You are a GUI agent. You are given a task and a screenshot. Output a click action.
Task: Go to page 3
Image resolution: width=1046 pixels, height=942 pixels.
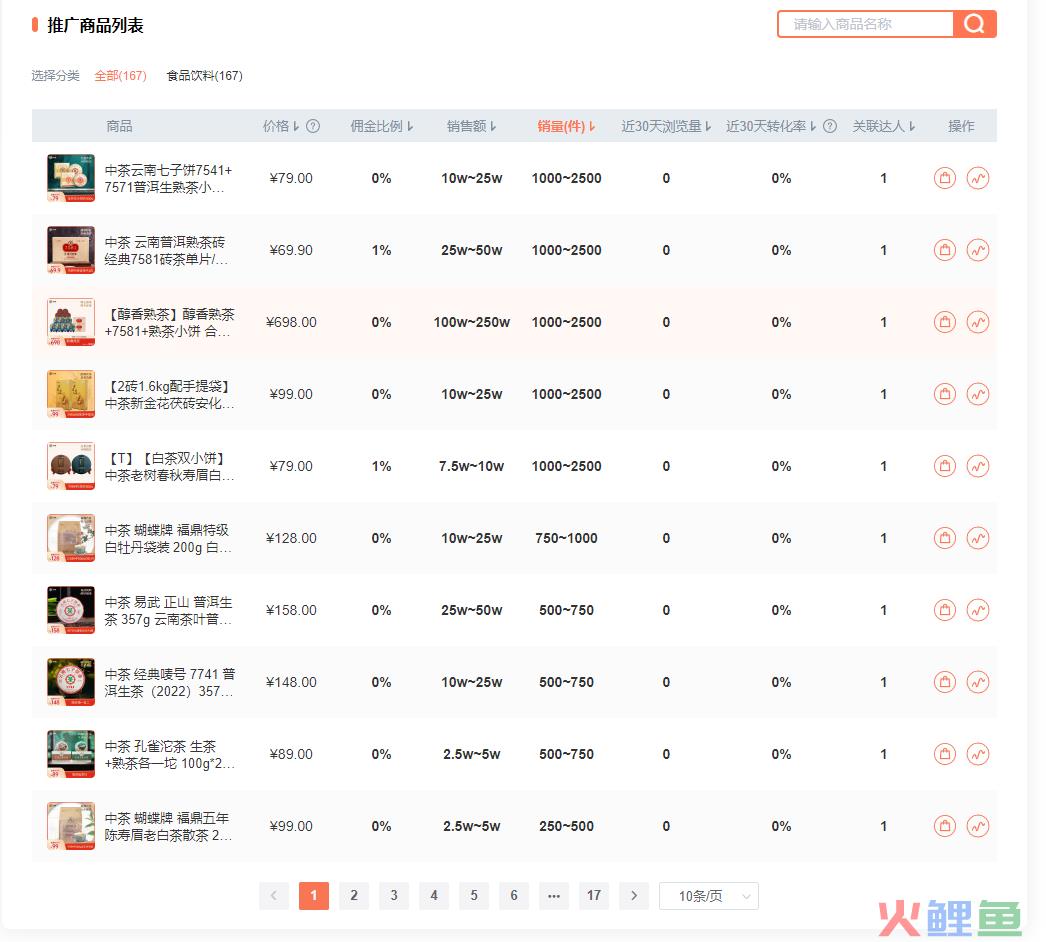click(x=394, y=895)
